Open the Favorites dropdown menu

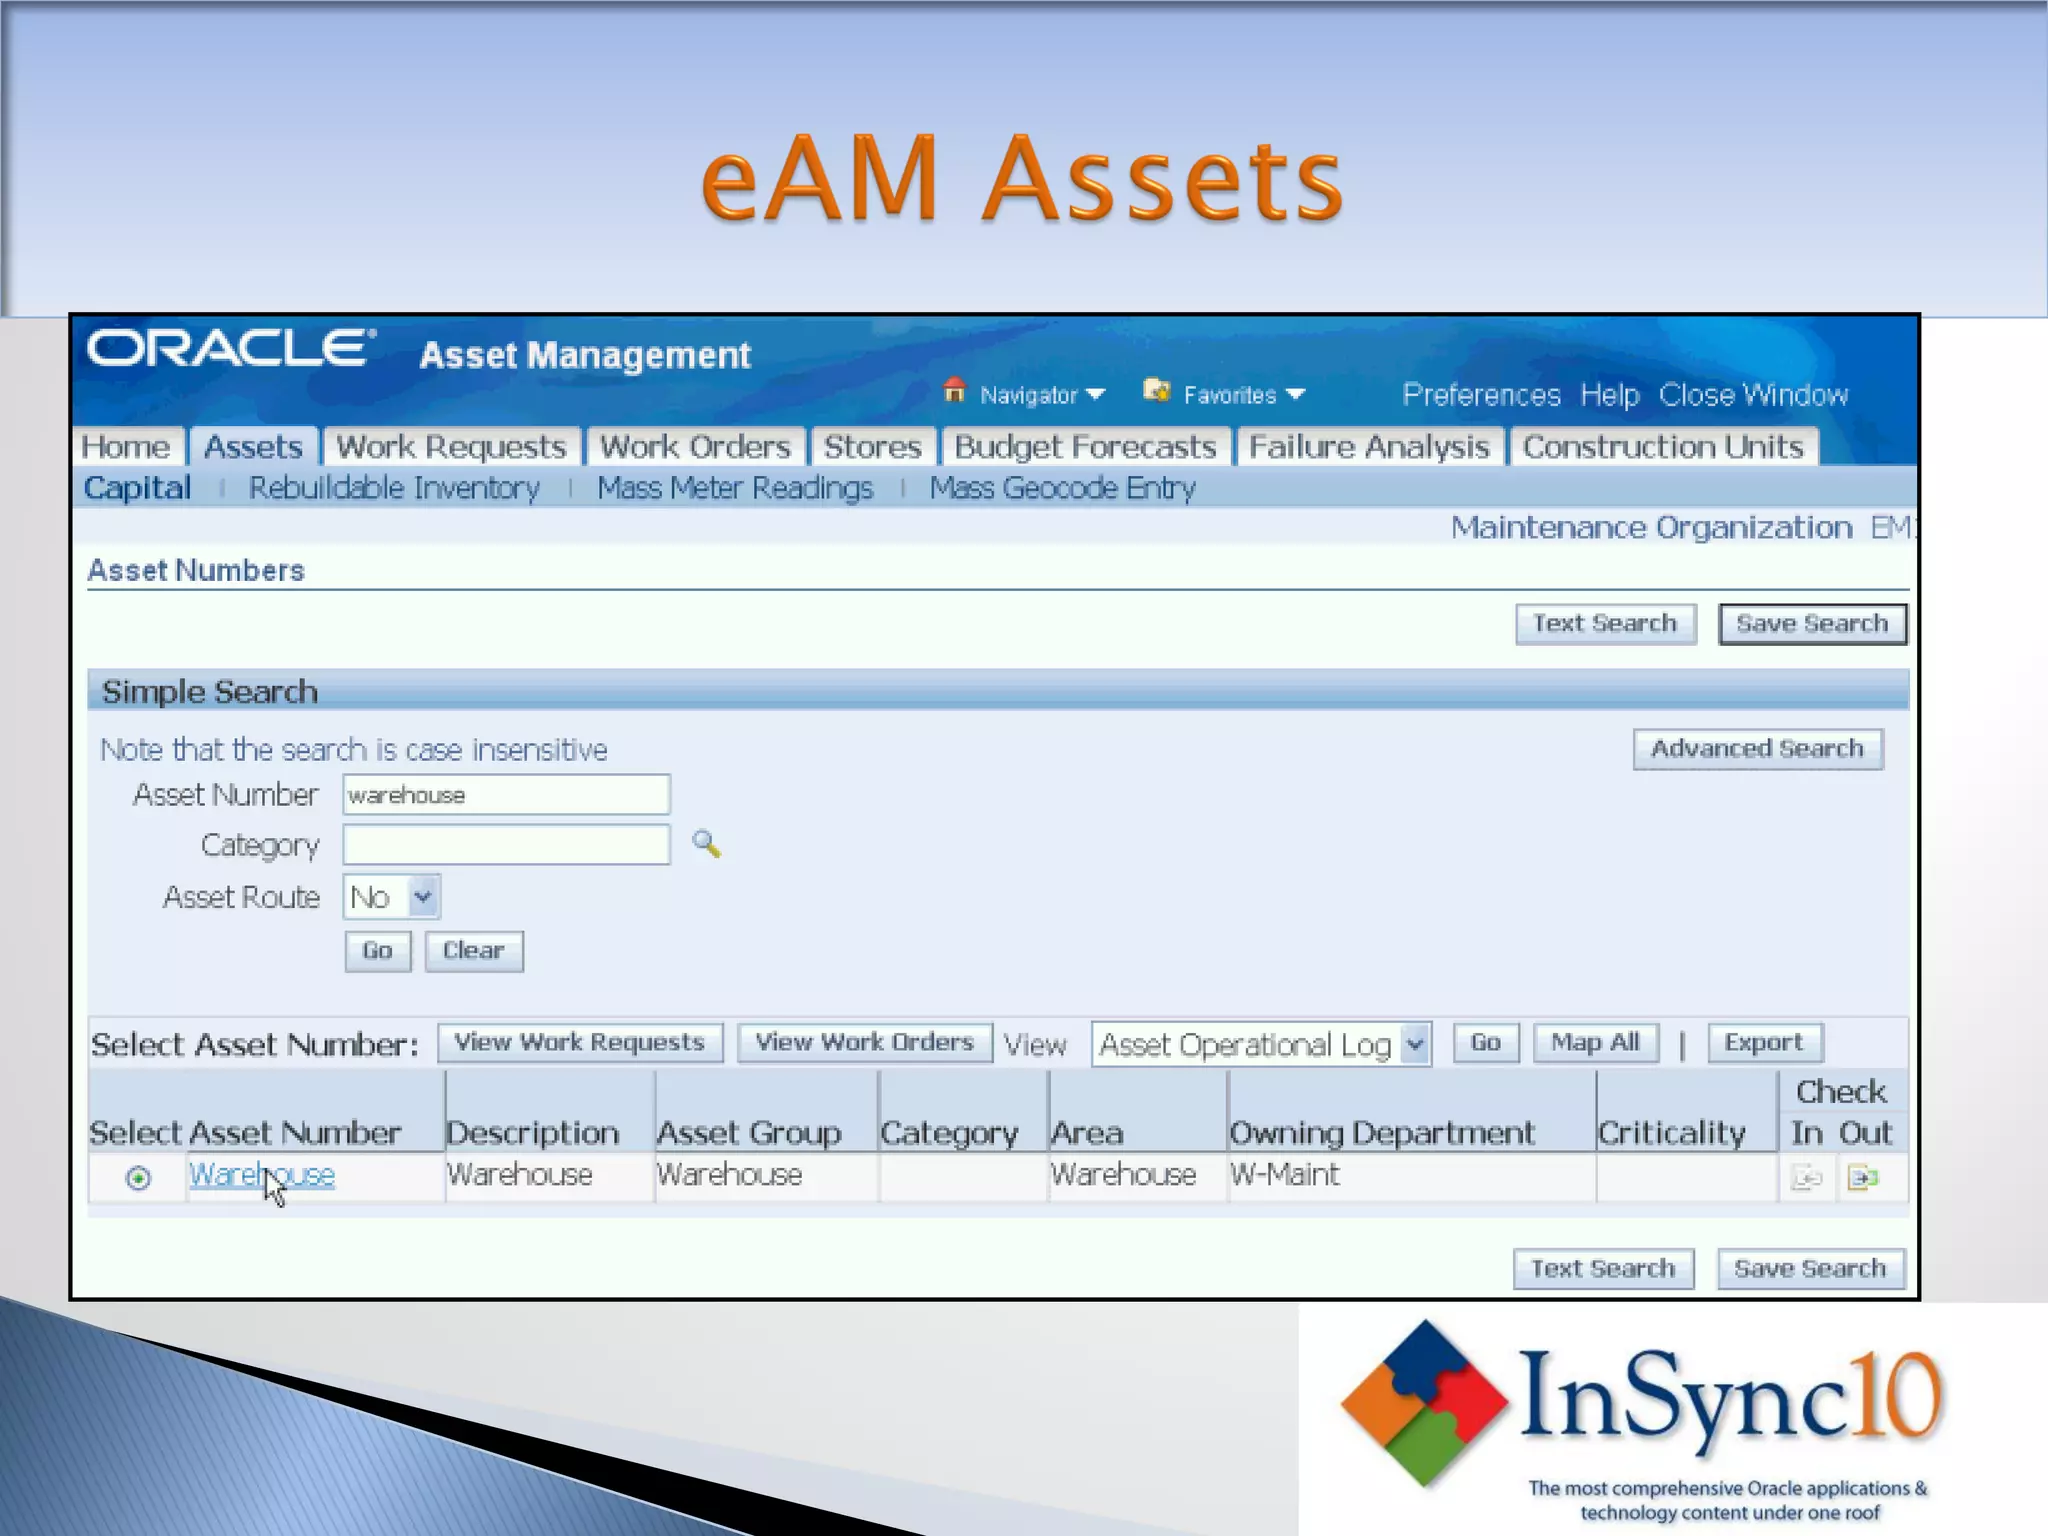click(x=1296, y=395)
